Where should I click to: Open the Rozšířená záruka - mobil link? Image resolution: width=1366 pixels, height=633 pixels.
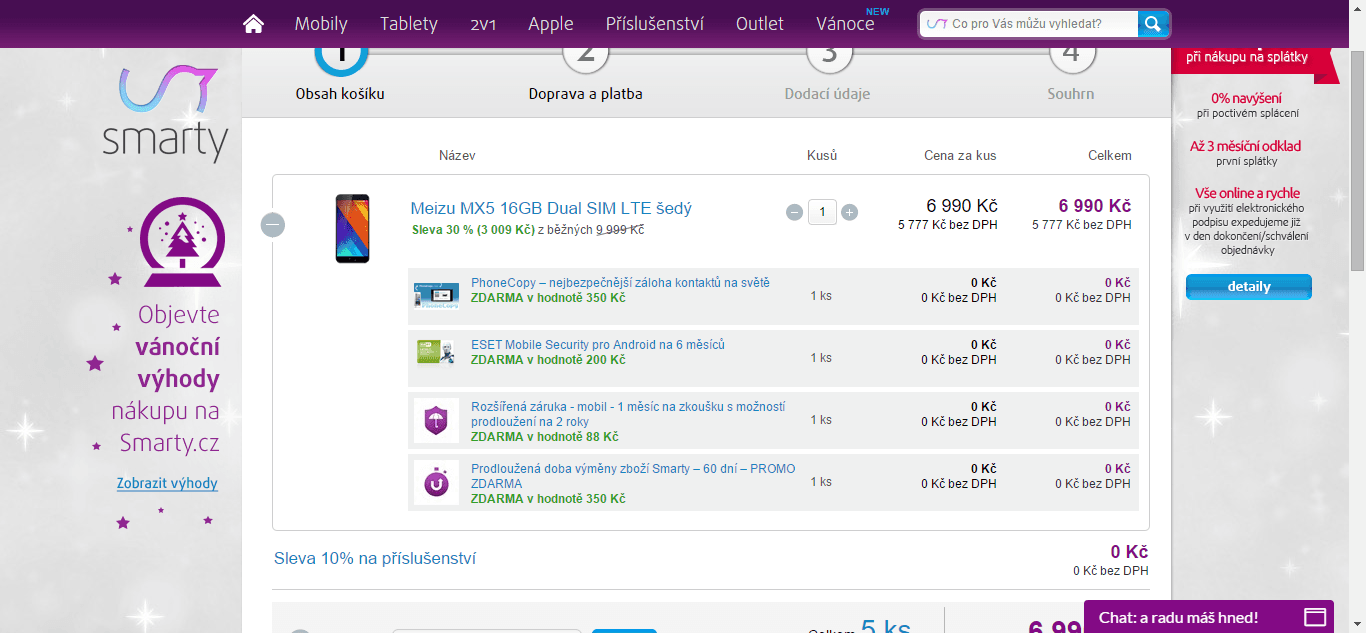point(628,414)
